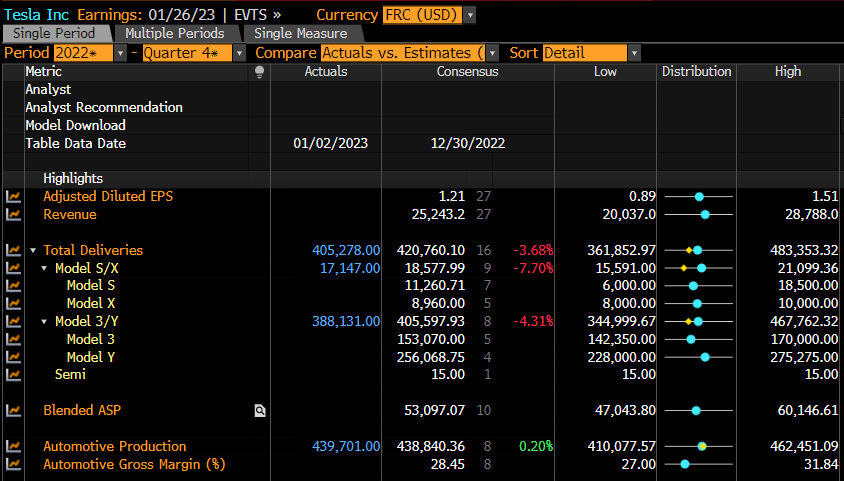Open chart icon for Total Deliveries

pos(13,251)
